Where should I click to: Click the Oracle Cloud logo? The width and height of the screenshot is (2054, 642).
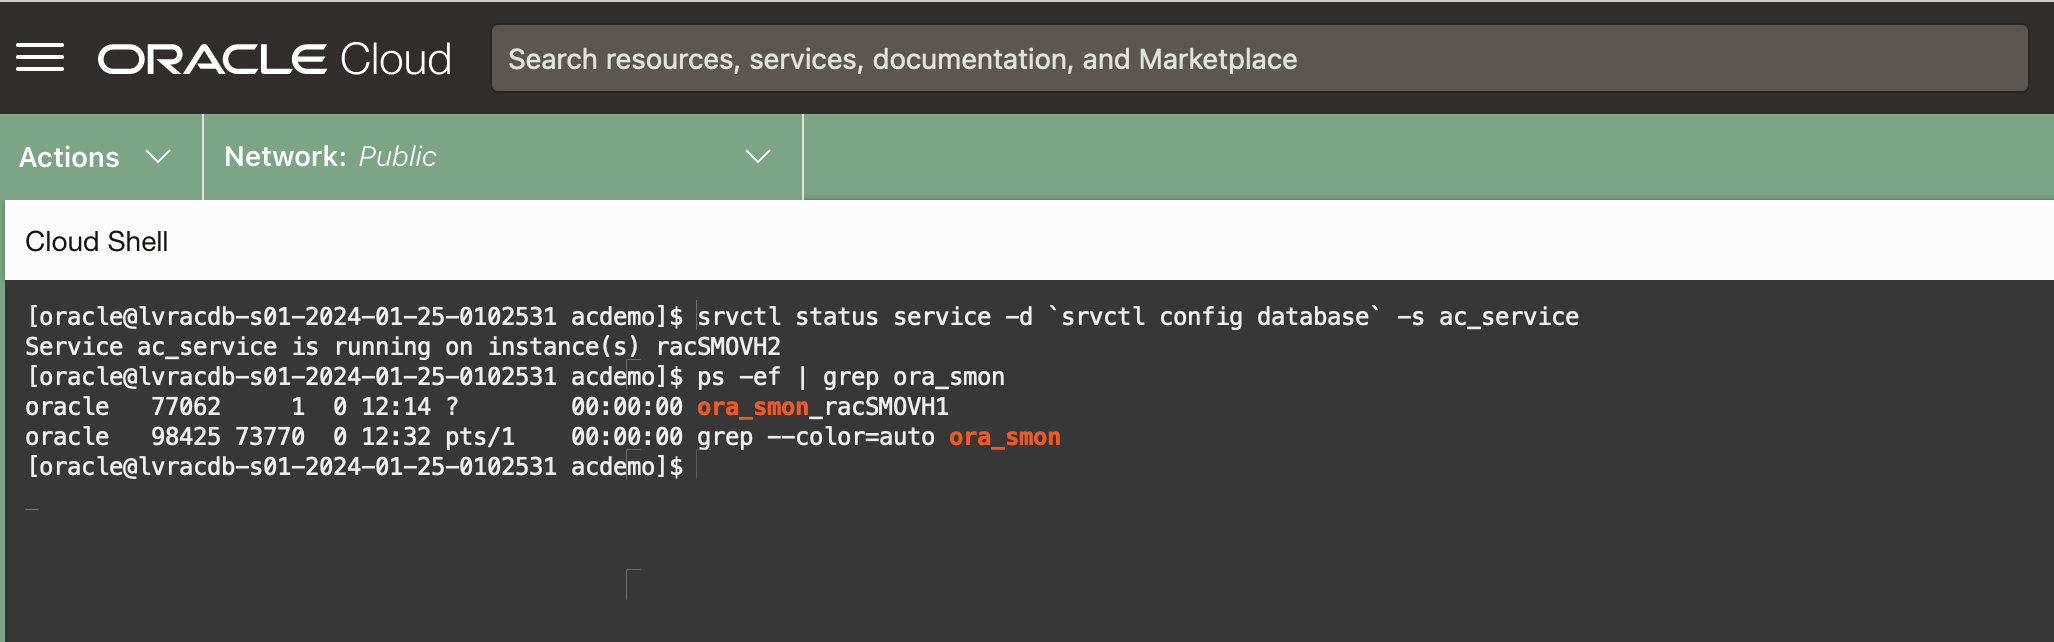click(x=274, y=59)
